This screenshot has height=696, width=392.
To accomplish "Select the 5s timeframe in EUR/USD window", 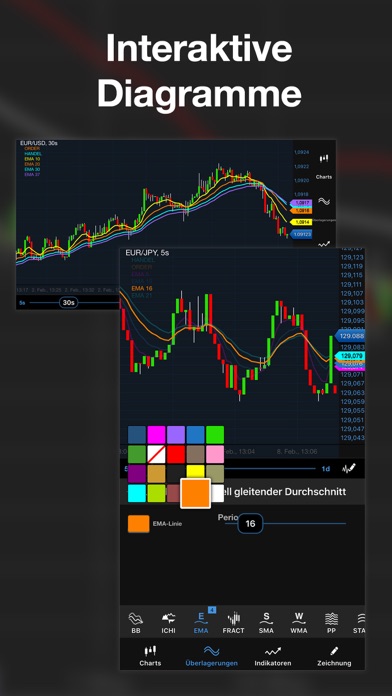I will pyautogui.click(x=22, y=302).
